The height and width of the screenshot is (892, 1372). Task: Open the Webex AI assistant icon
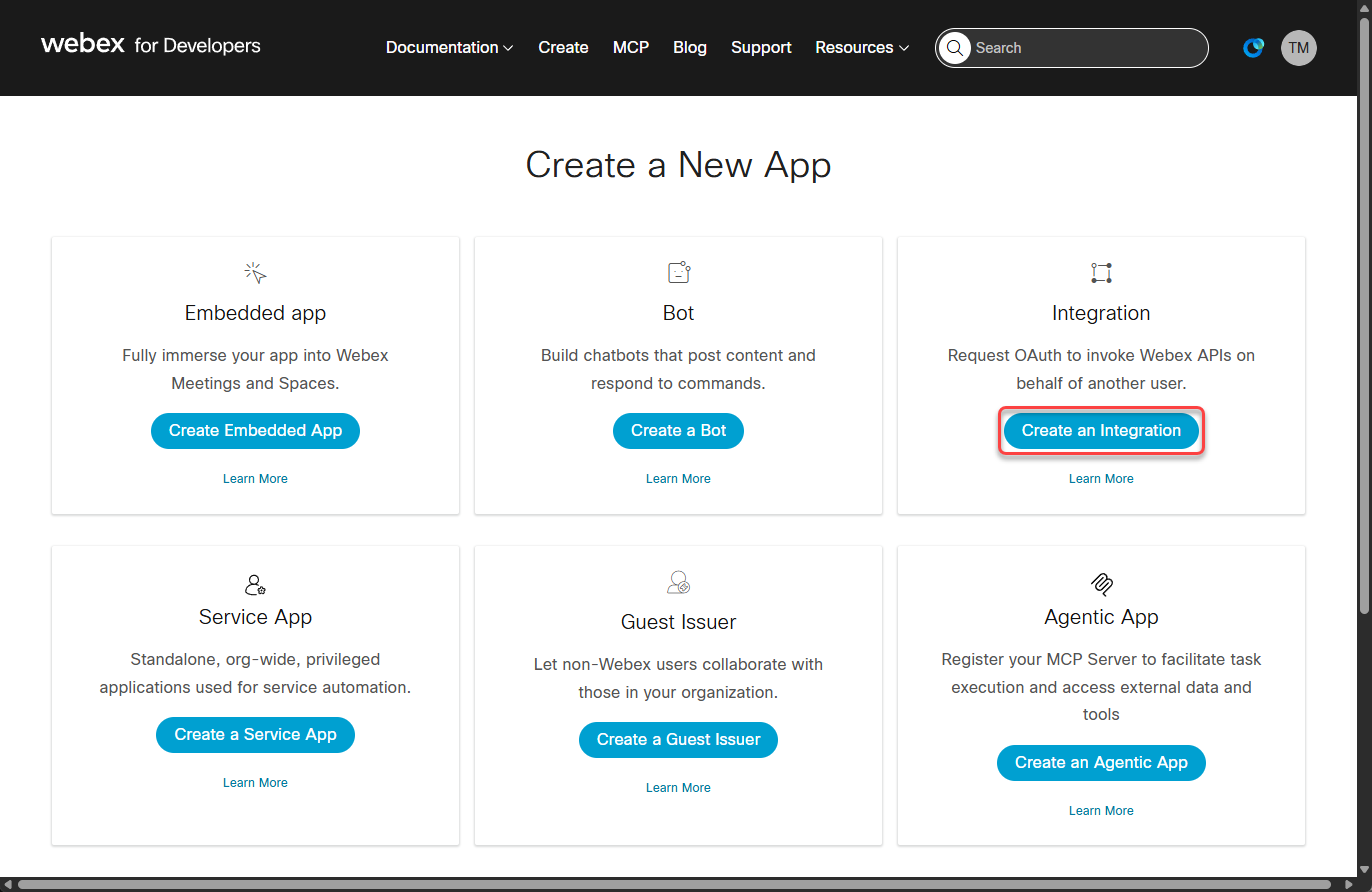pos(1253,47)
